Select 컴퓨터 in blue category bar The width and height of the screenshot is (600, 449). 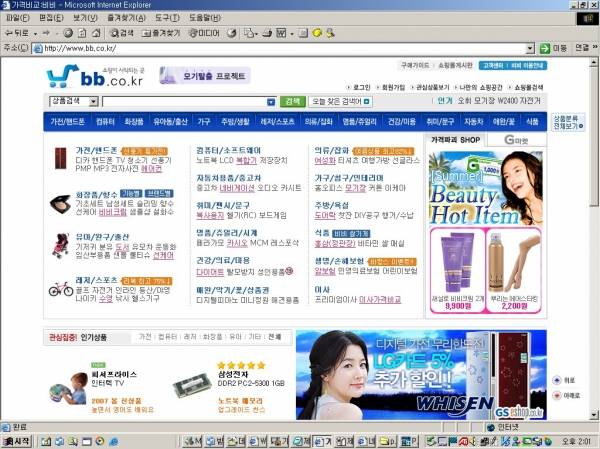(105, 122)
